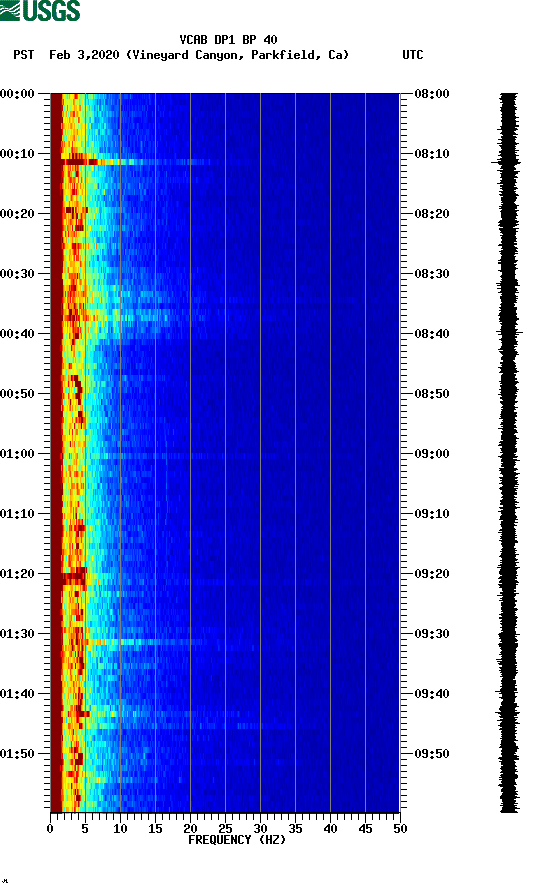Click the '15' frequency axis label
552x892 pixels.
pyautogui.click(x=155, y=829)
